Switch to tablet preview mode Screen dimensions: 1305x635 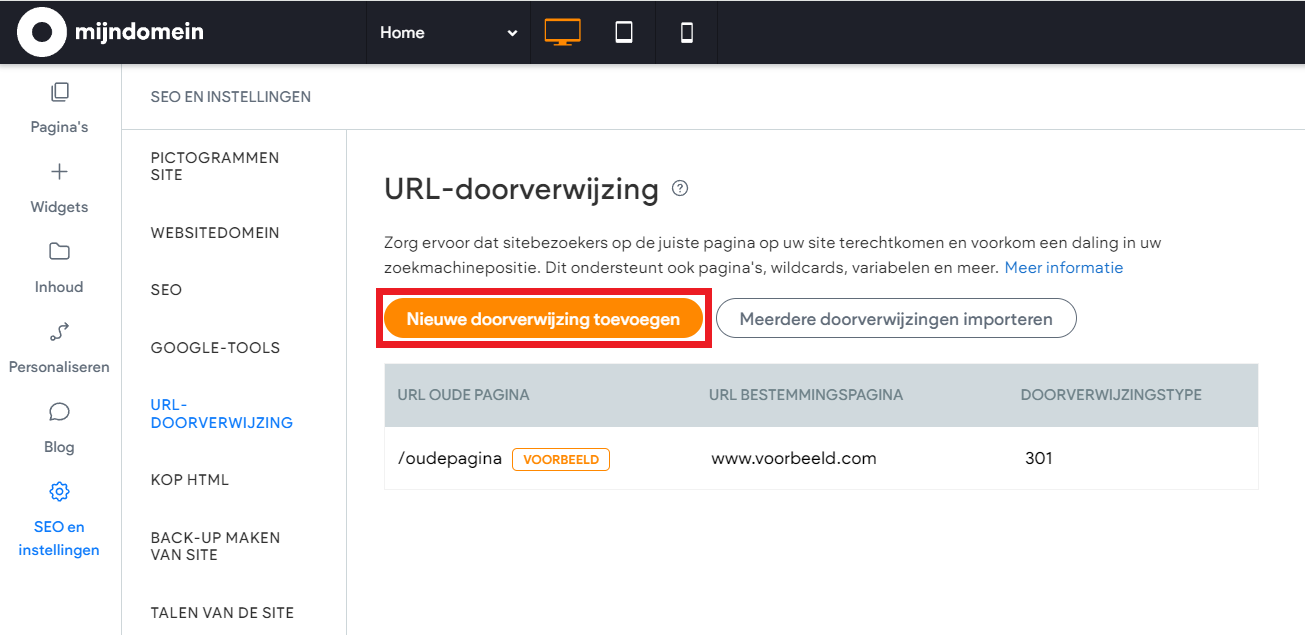click(624, 32)
